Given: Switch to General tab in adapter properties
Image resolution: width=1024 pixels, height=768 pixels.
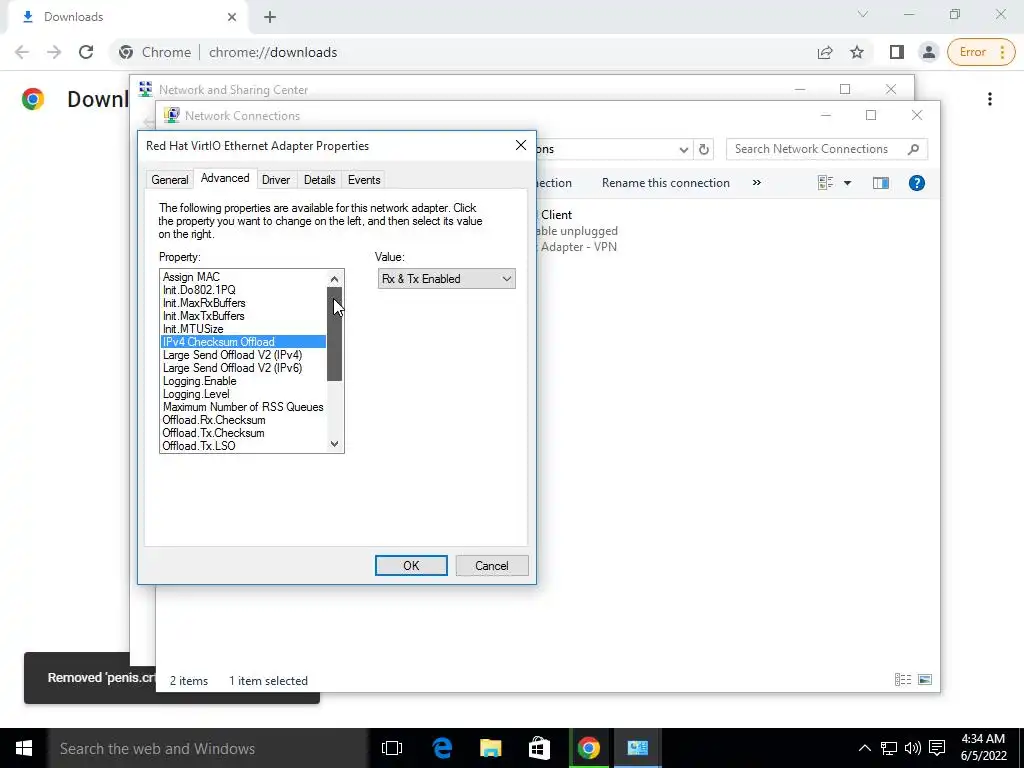Looking at the screenshot, I should pyautogui.click(x=170, y=180).
